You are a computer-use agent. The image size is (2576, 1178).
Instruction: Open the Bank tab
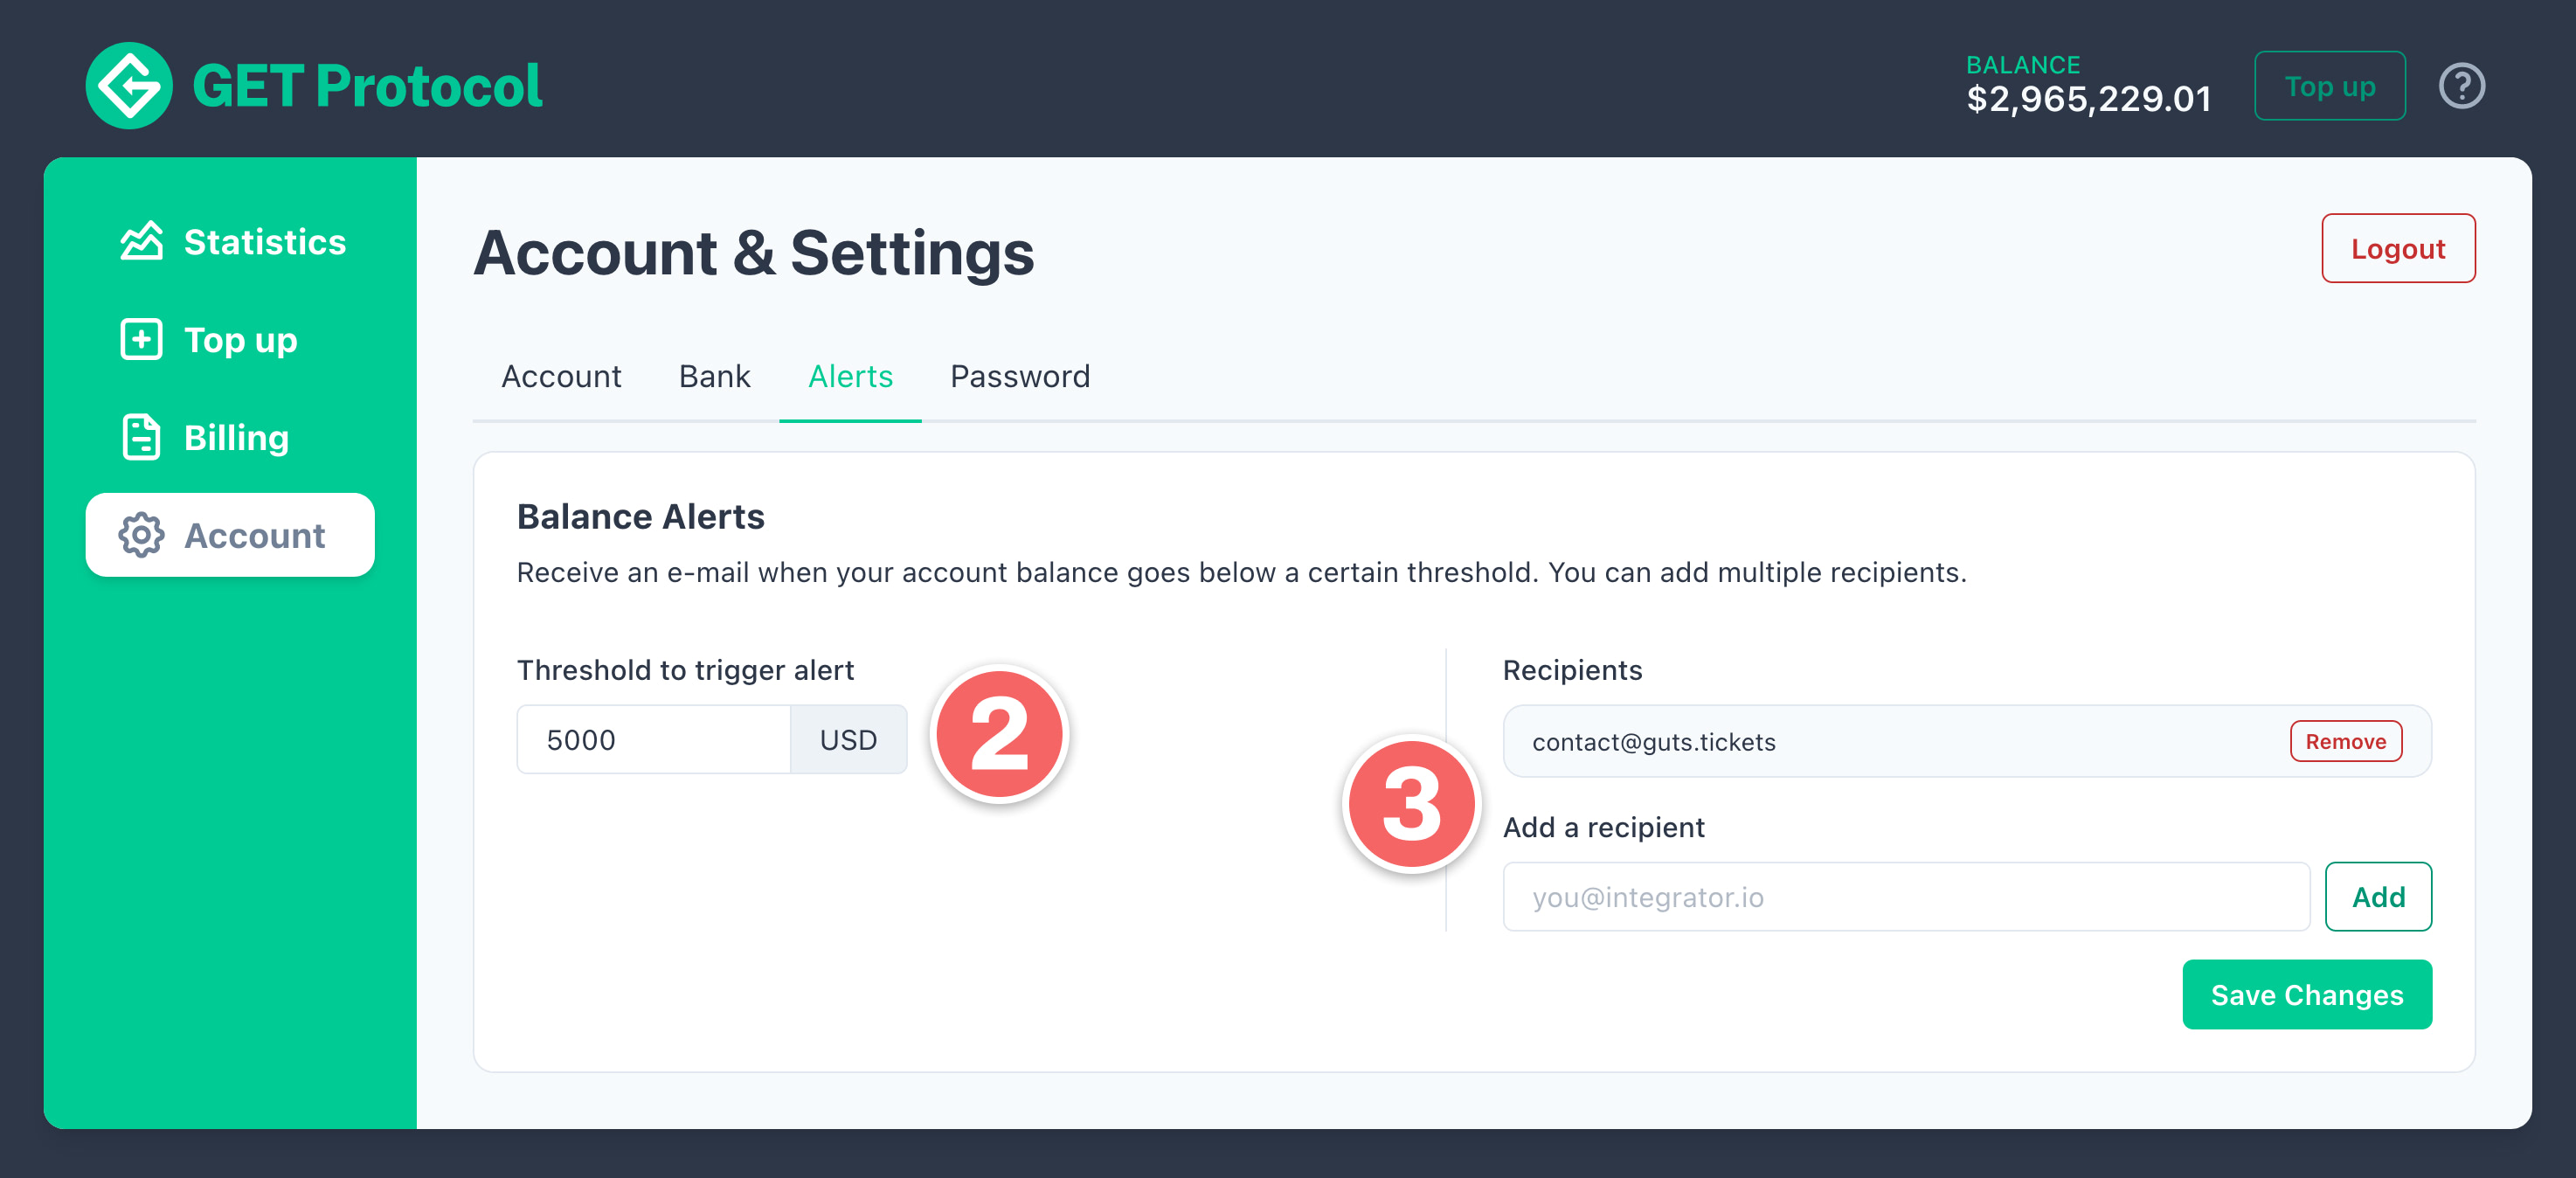[714, 377]
